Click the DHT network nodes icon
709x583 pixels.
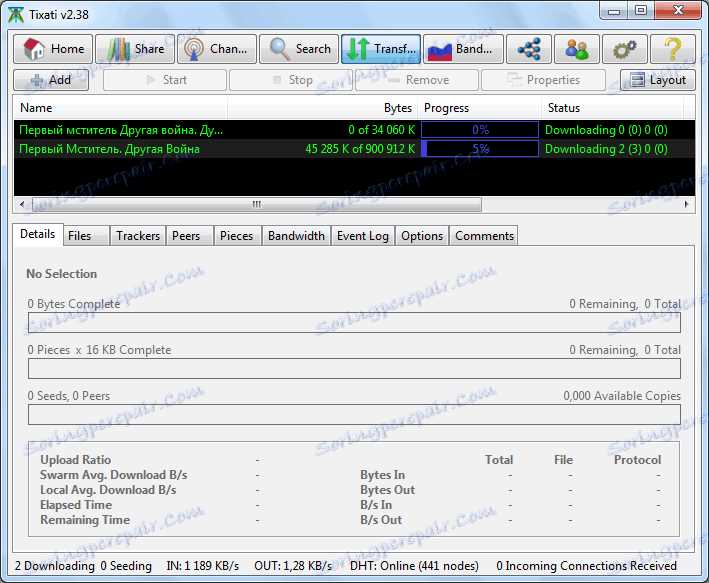coord(529,49)
